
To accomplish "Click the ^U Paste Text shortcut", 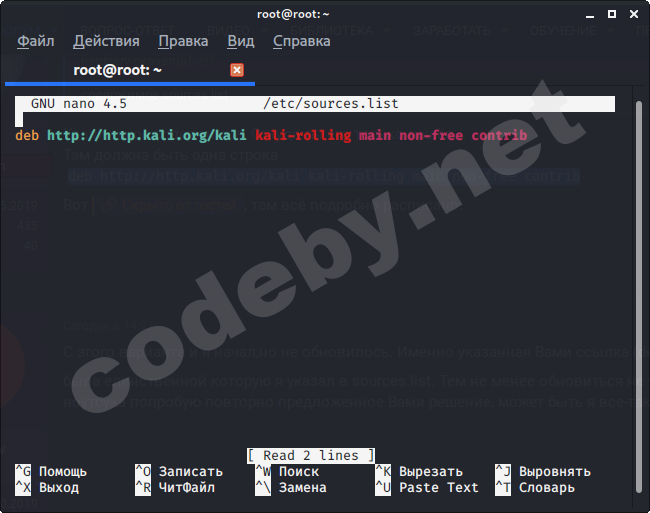I will (x=426, y=488).
